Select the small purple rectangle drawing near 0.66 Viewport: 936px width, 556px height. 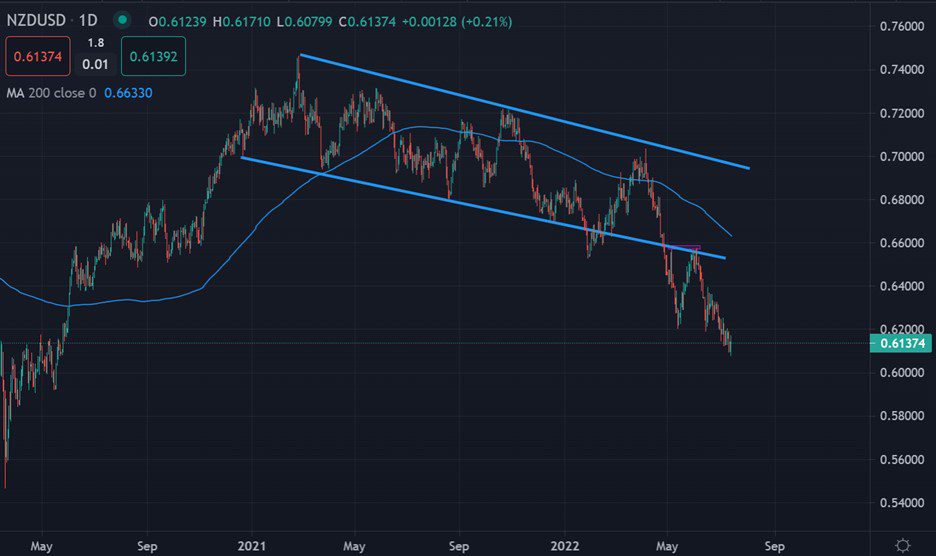683,248
